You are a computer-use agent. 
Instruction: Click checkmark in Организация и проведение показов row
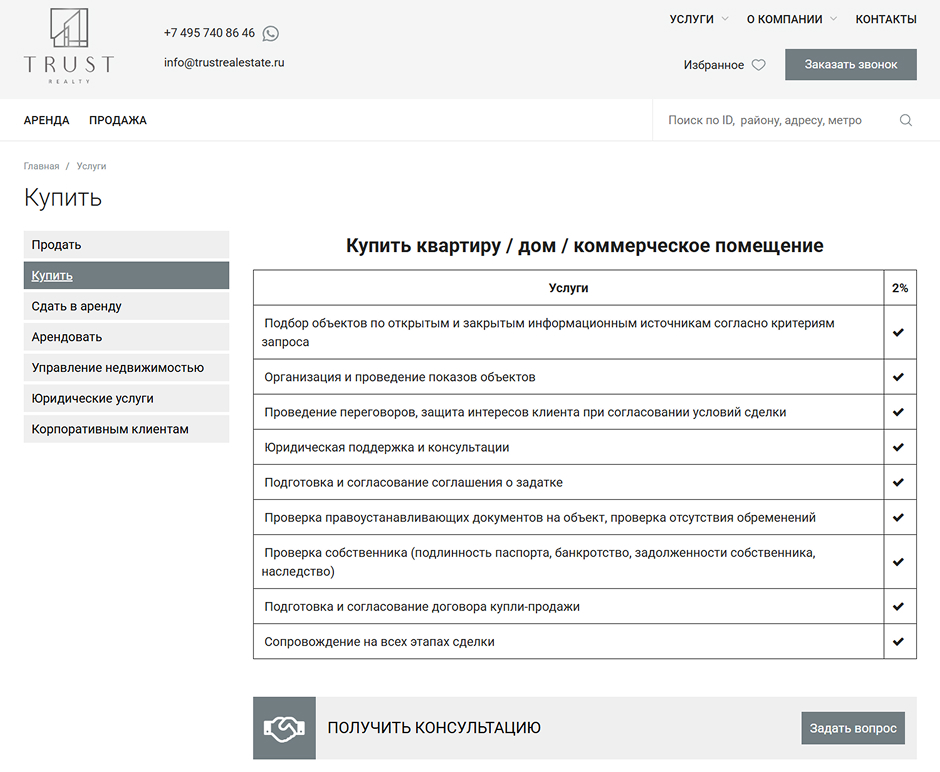tap(898, 377)
